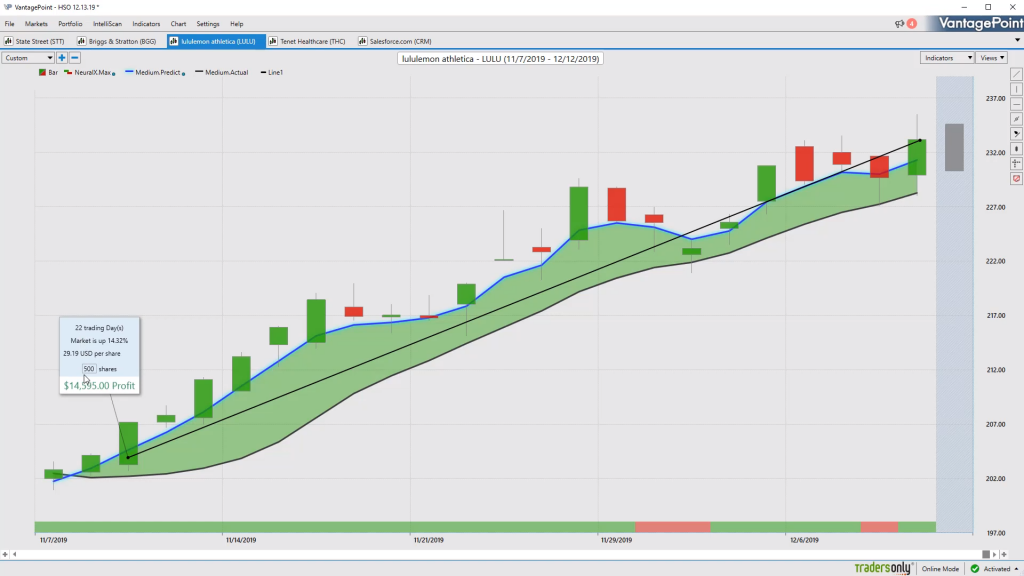Click the chart title lululemon athletica - LULU
Screen dimensions: 1024x576
point(500,59)
